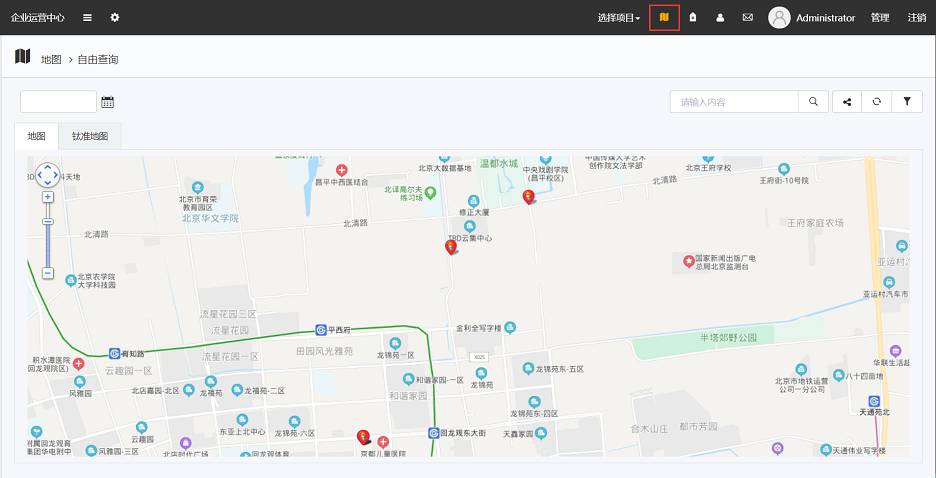This screenshot has width=936, height=478.
Task: Expand the 选择项目 dropdown
Action: pos(619,18)
